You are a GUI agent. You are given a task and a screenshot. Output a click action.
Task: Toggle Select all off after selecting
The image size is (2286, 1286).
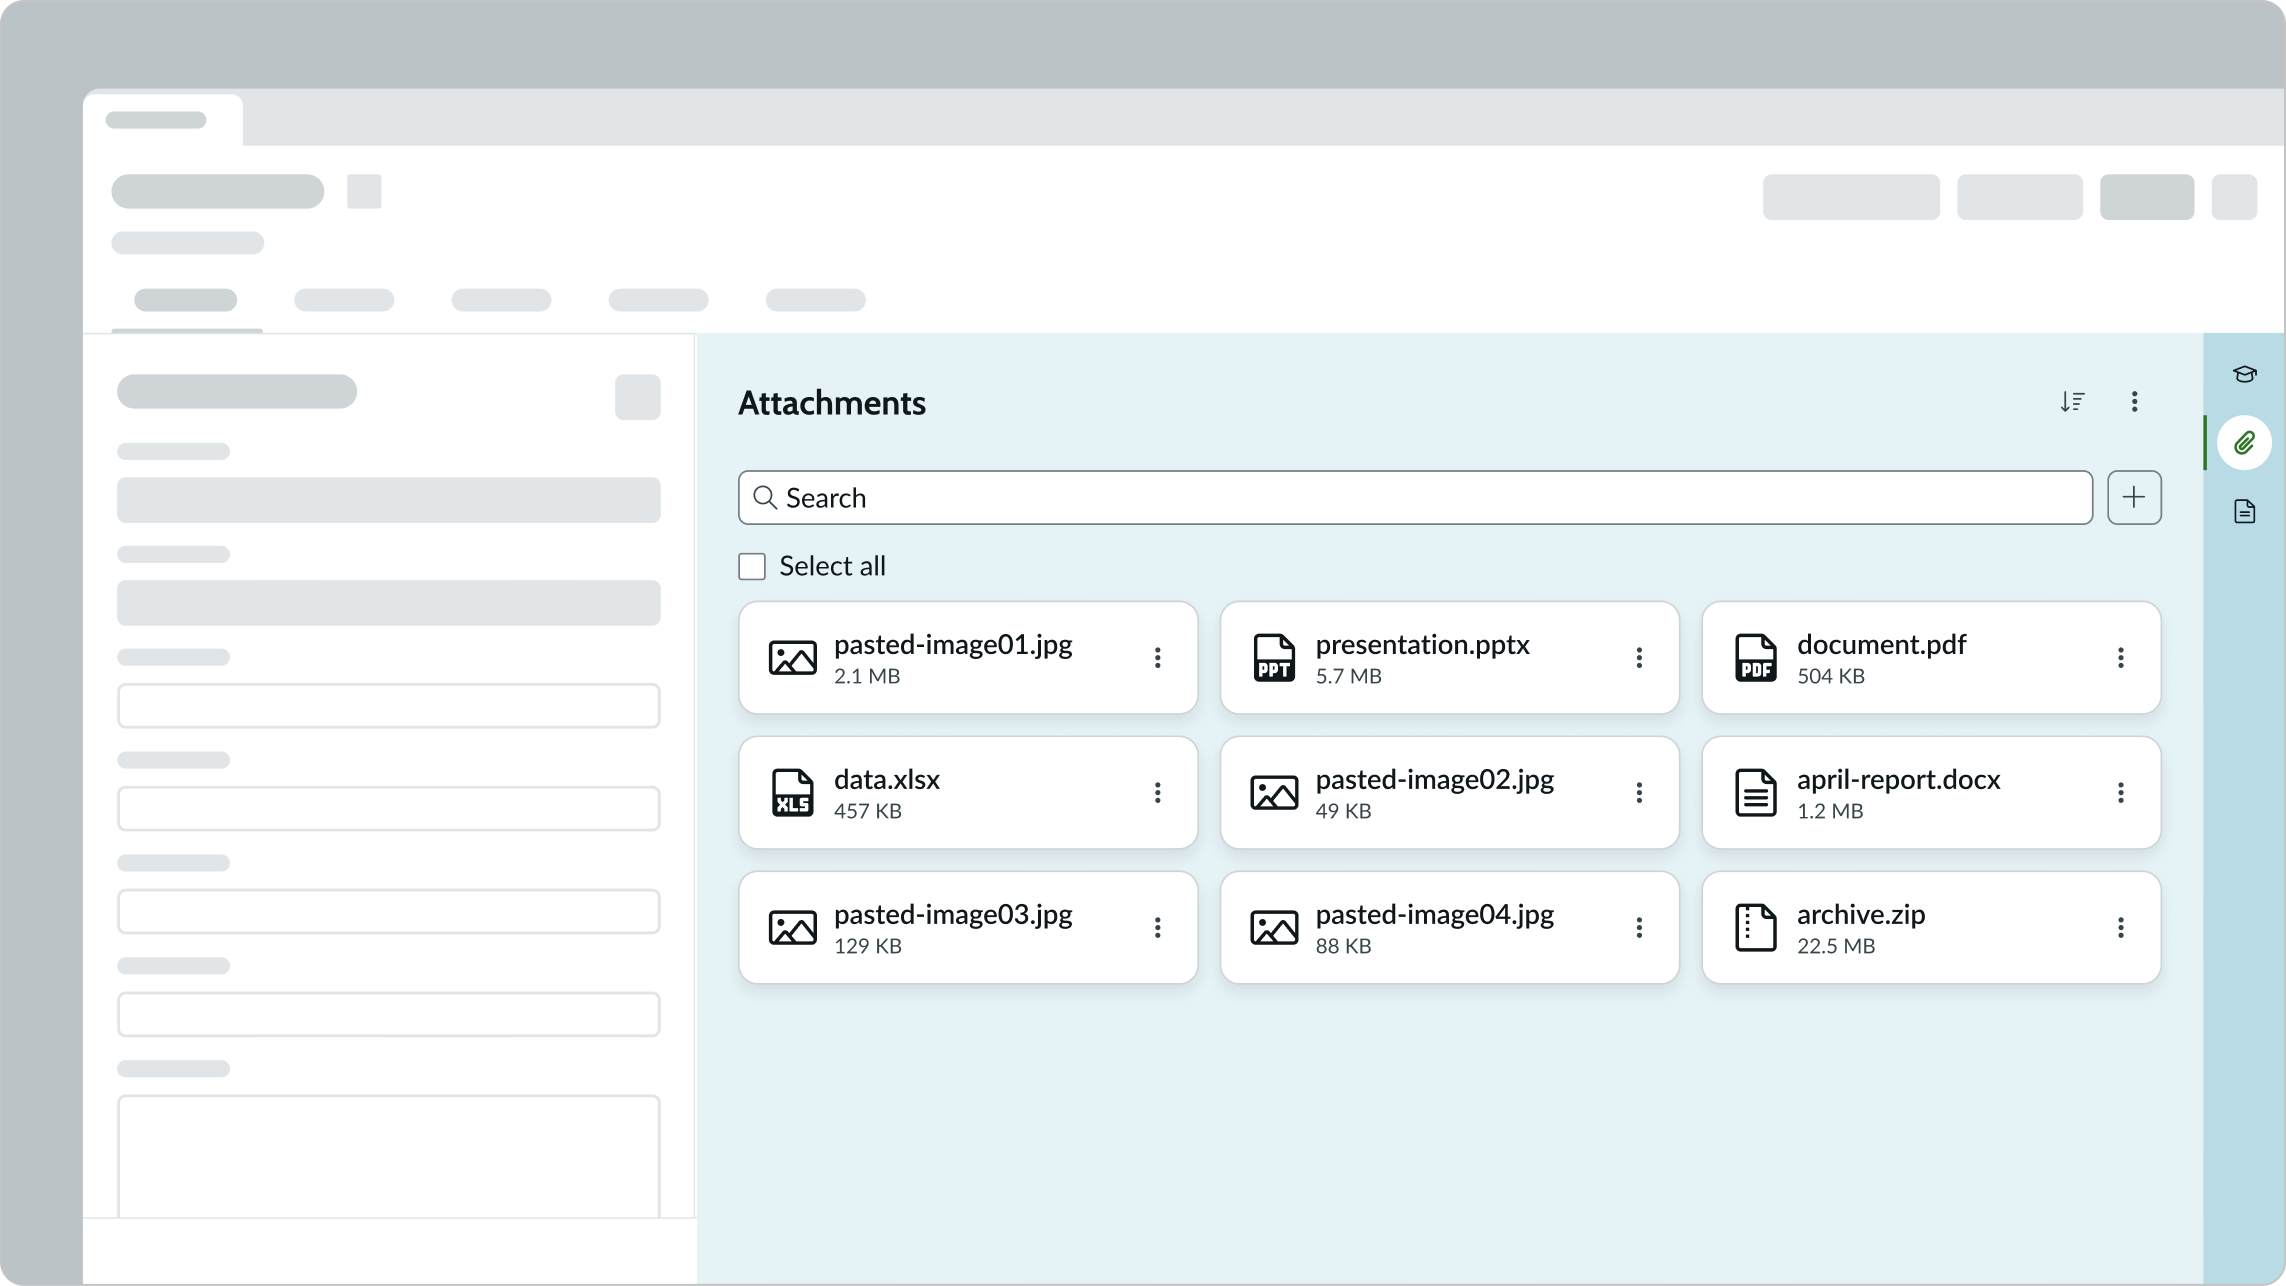coord(750,566)
